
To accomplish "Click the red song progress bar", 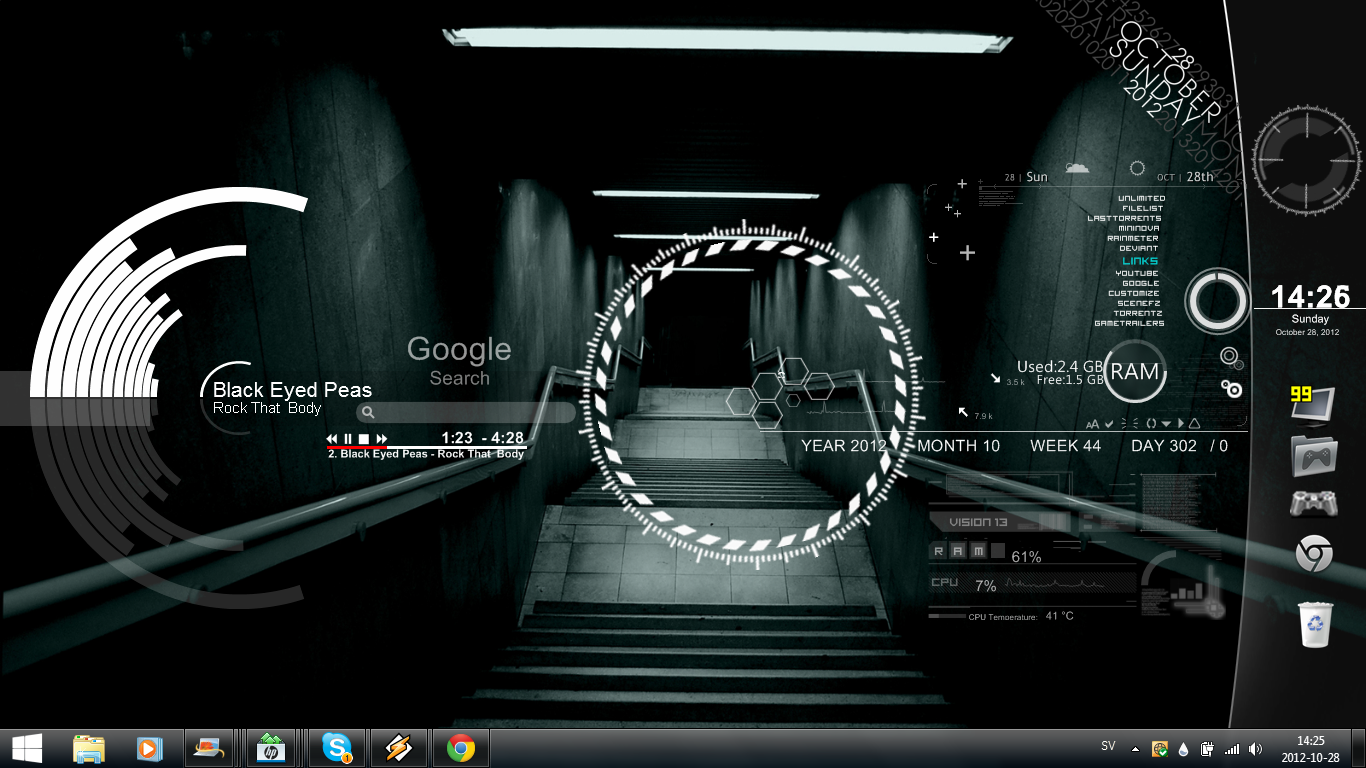I will coord(428,448).
